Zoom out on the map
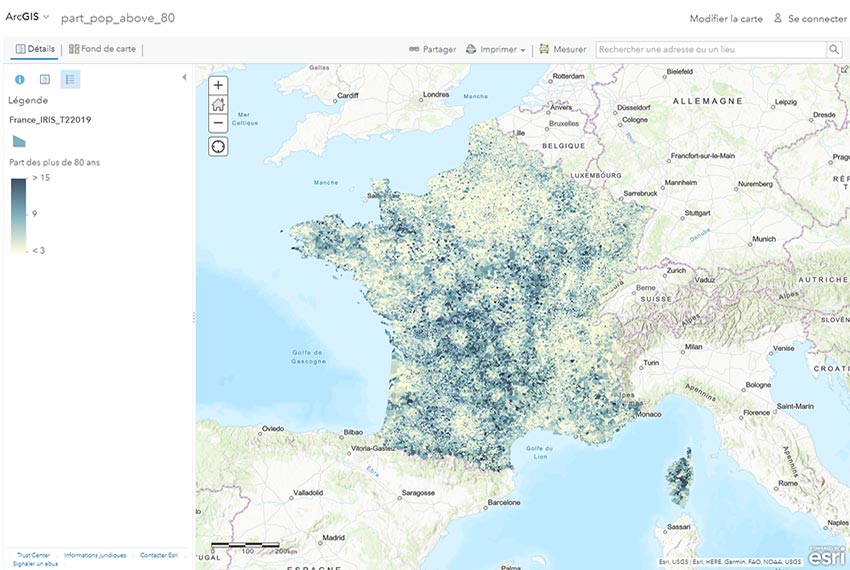Screen dimensions: 850x570 (218, 123)
